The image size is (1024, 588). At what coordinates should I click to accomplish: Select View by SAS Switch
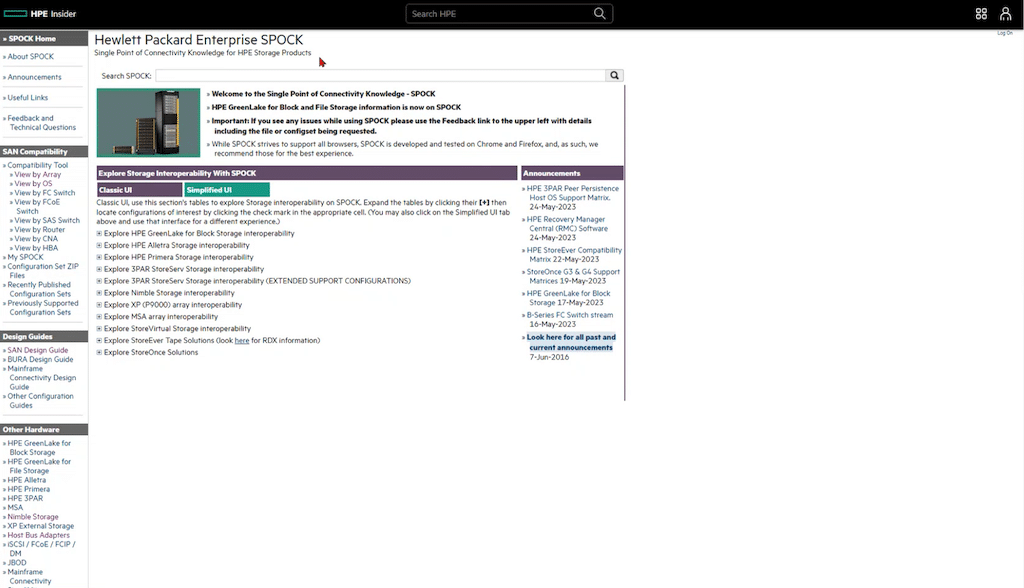pyautogui.click(x=47, y=220)
